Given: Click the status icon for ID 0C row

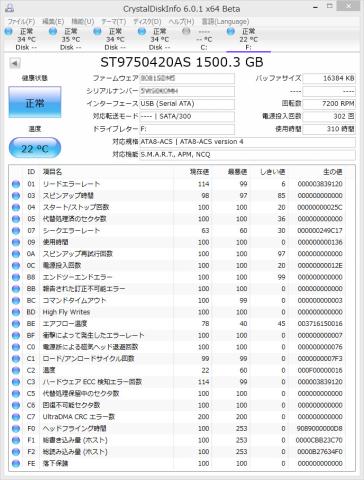Looking at the screenshot, I should pos(16,266).
